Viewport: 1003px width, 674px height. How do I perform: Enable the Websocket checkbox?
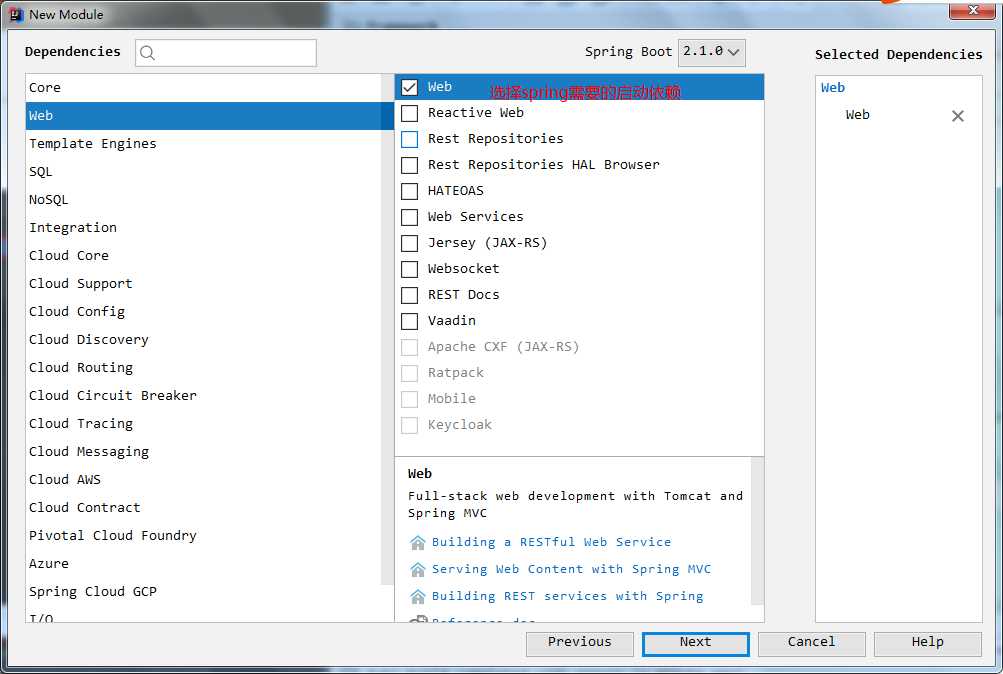[x=409, y=269]
